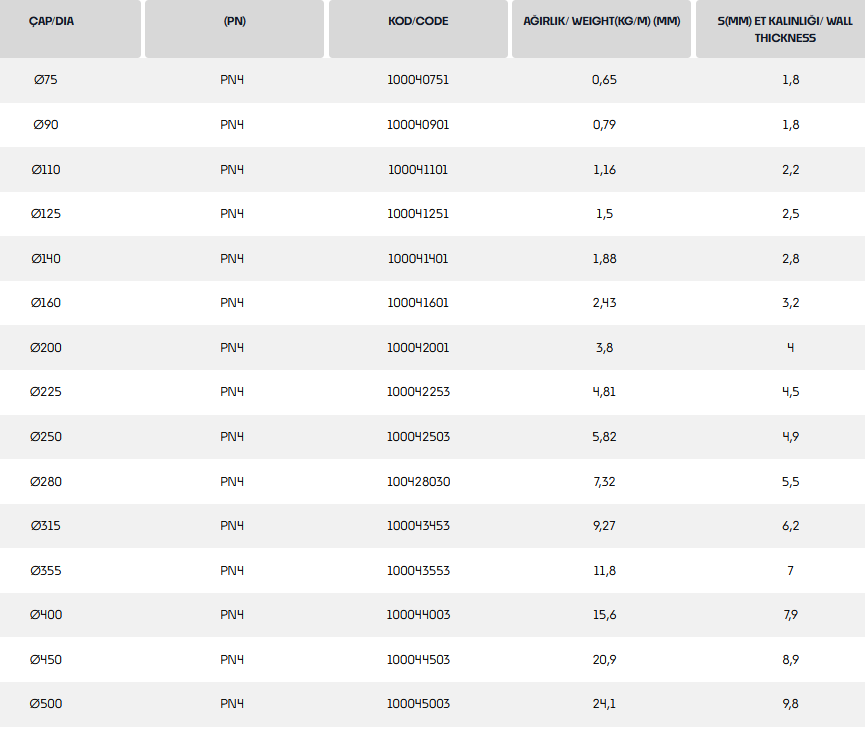Viewport: 865px width, 736px height.
Task: Select wall thickness 3,2 in Ø160 row
Action: [790, 303]
